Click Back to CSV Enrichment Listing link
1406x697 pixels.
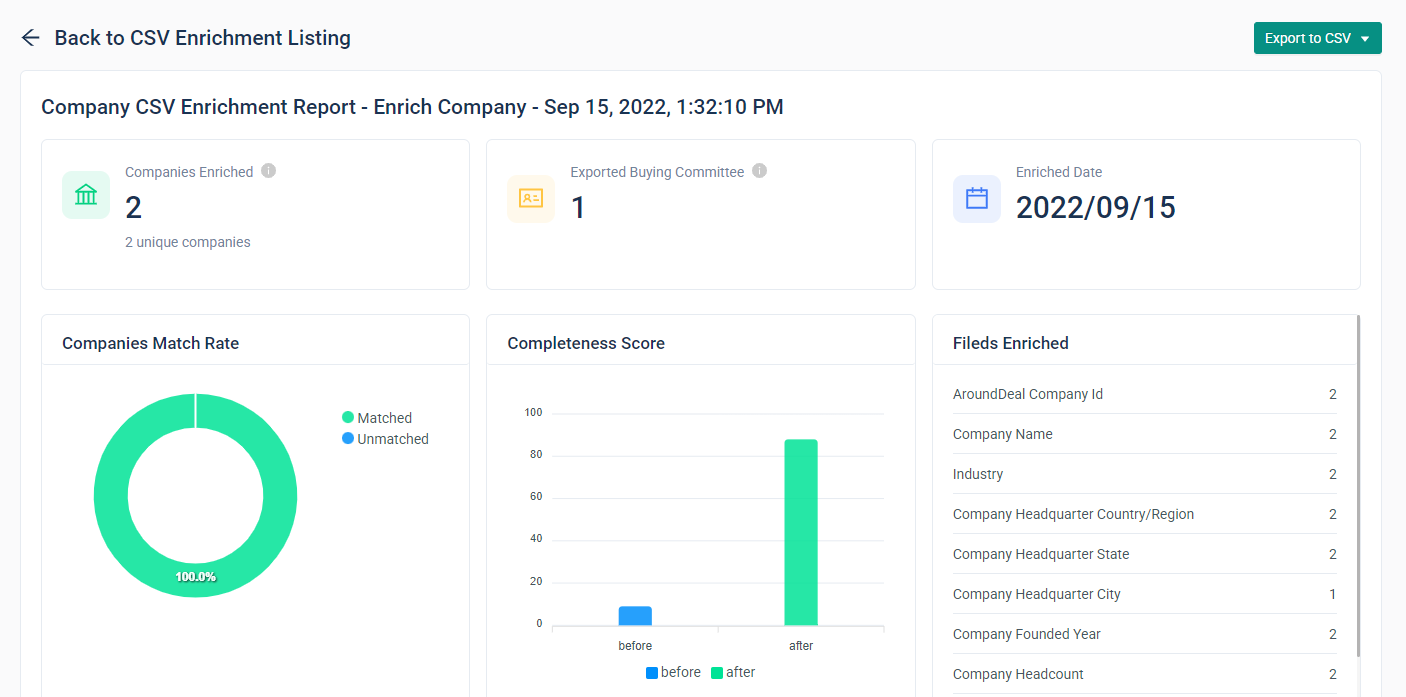(202, 38)
